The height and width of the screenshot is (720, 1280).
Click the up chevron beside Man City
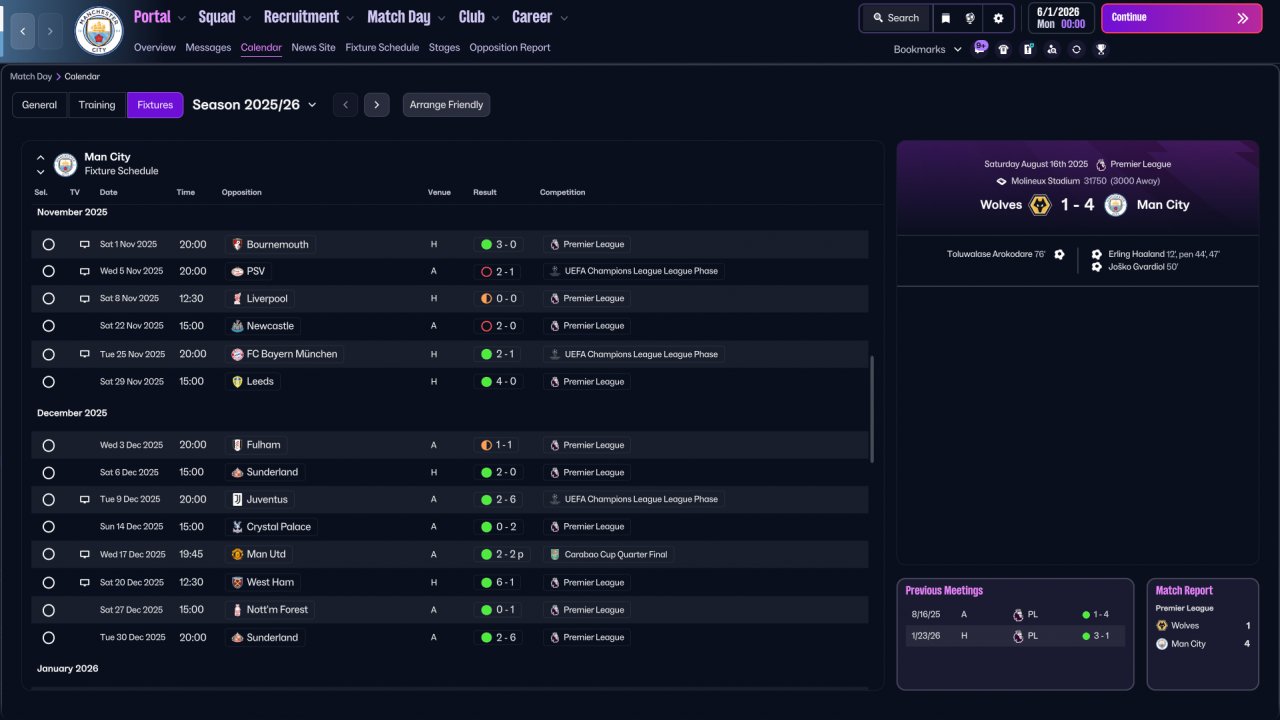[41, 158]
